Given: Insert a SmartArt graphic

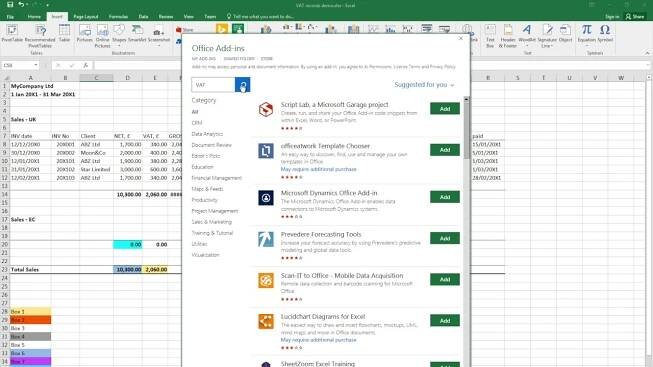Looking at the screenshot, I should click(x=137, y=33).
